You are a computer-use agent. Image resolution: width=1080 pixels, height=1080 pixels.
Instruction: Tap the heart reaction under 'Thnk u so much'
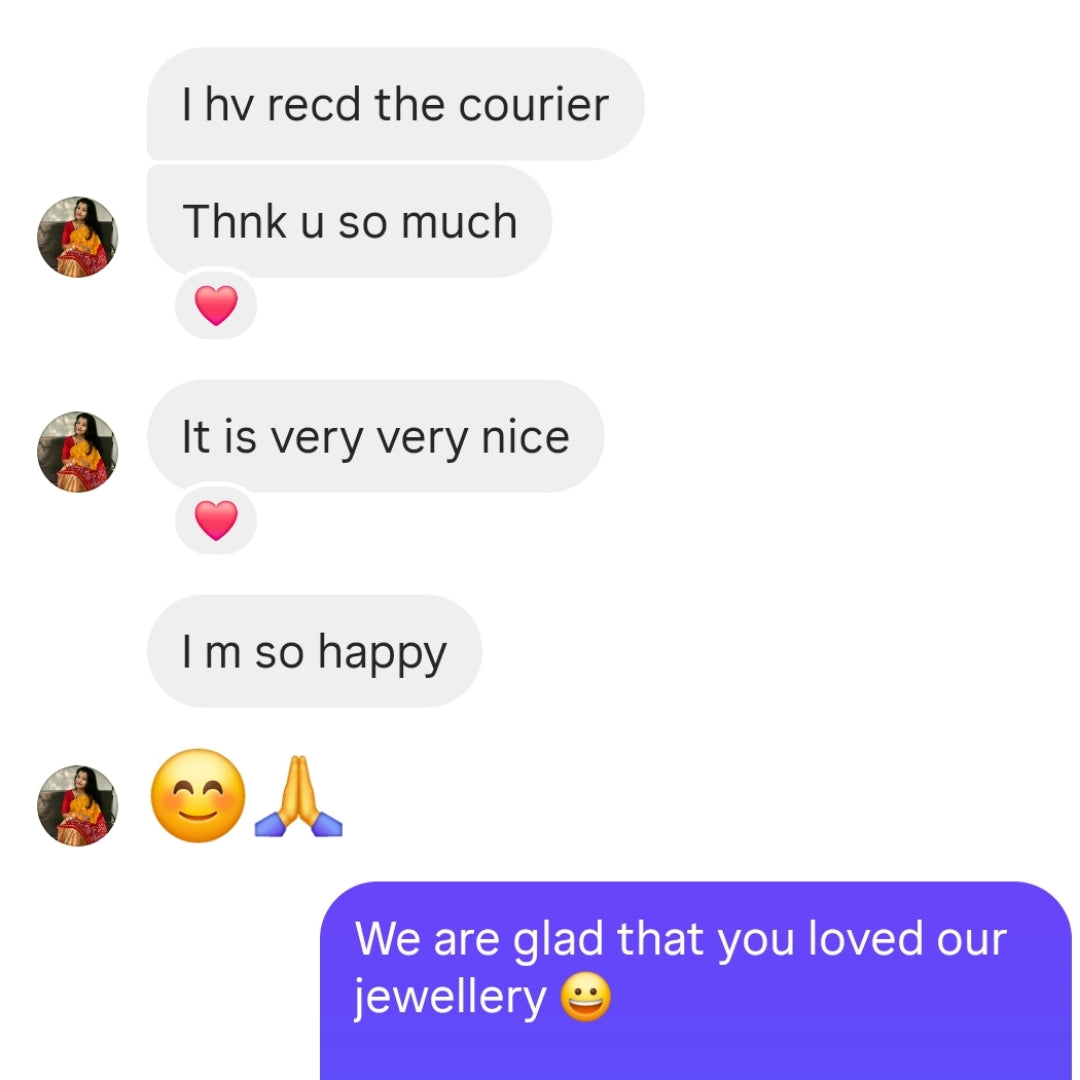click(216, 304)
